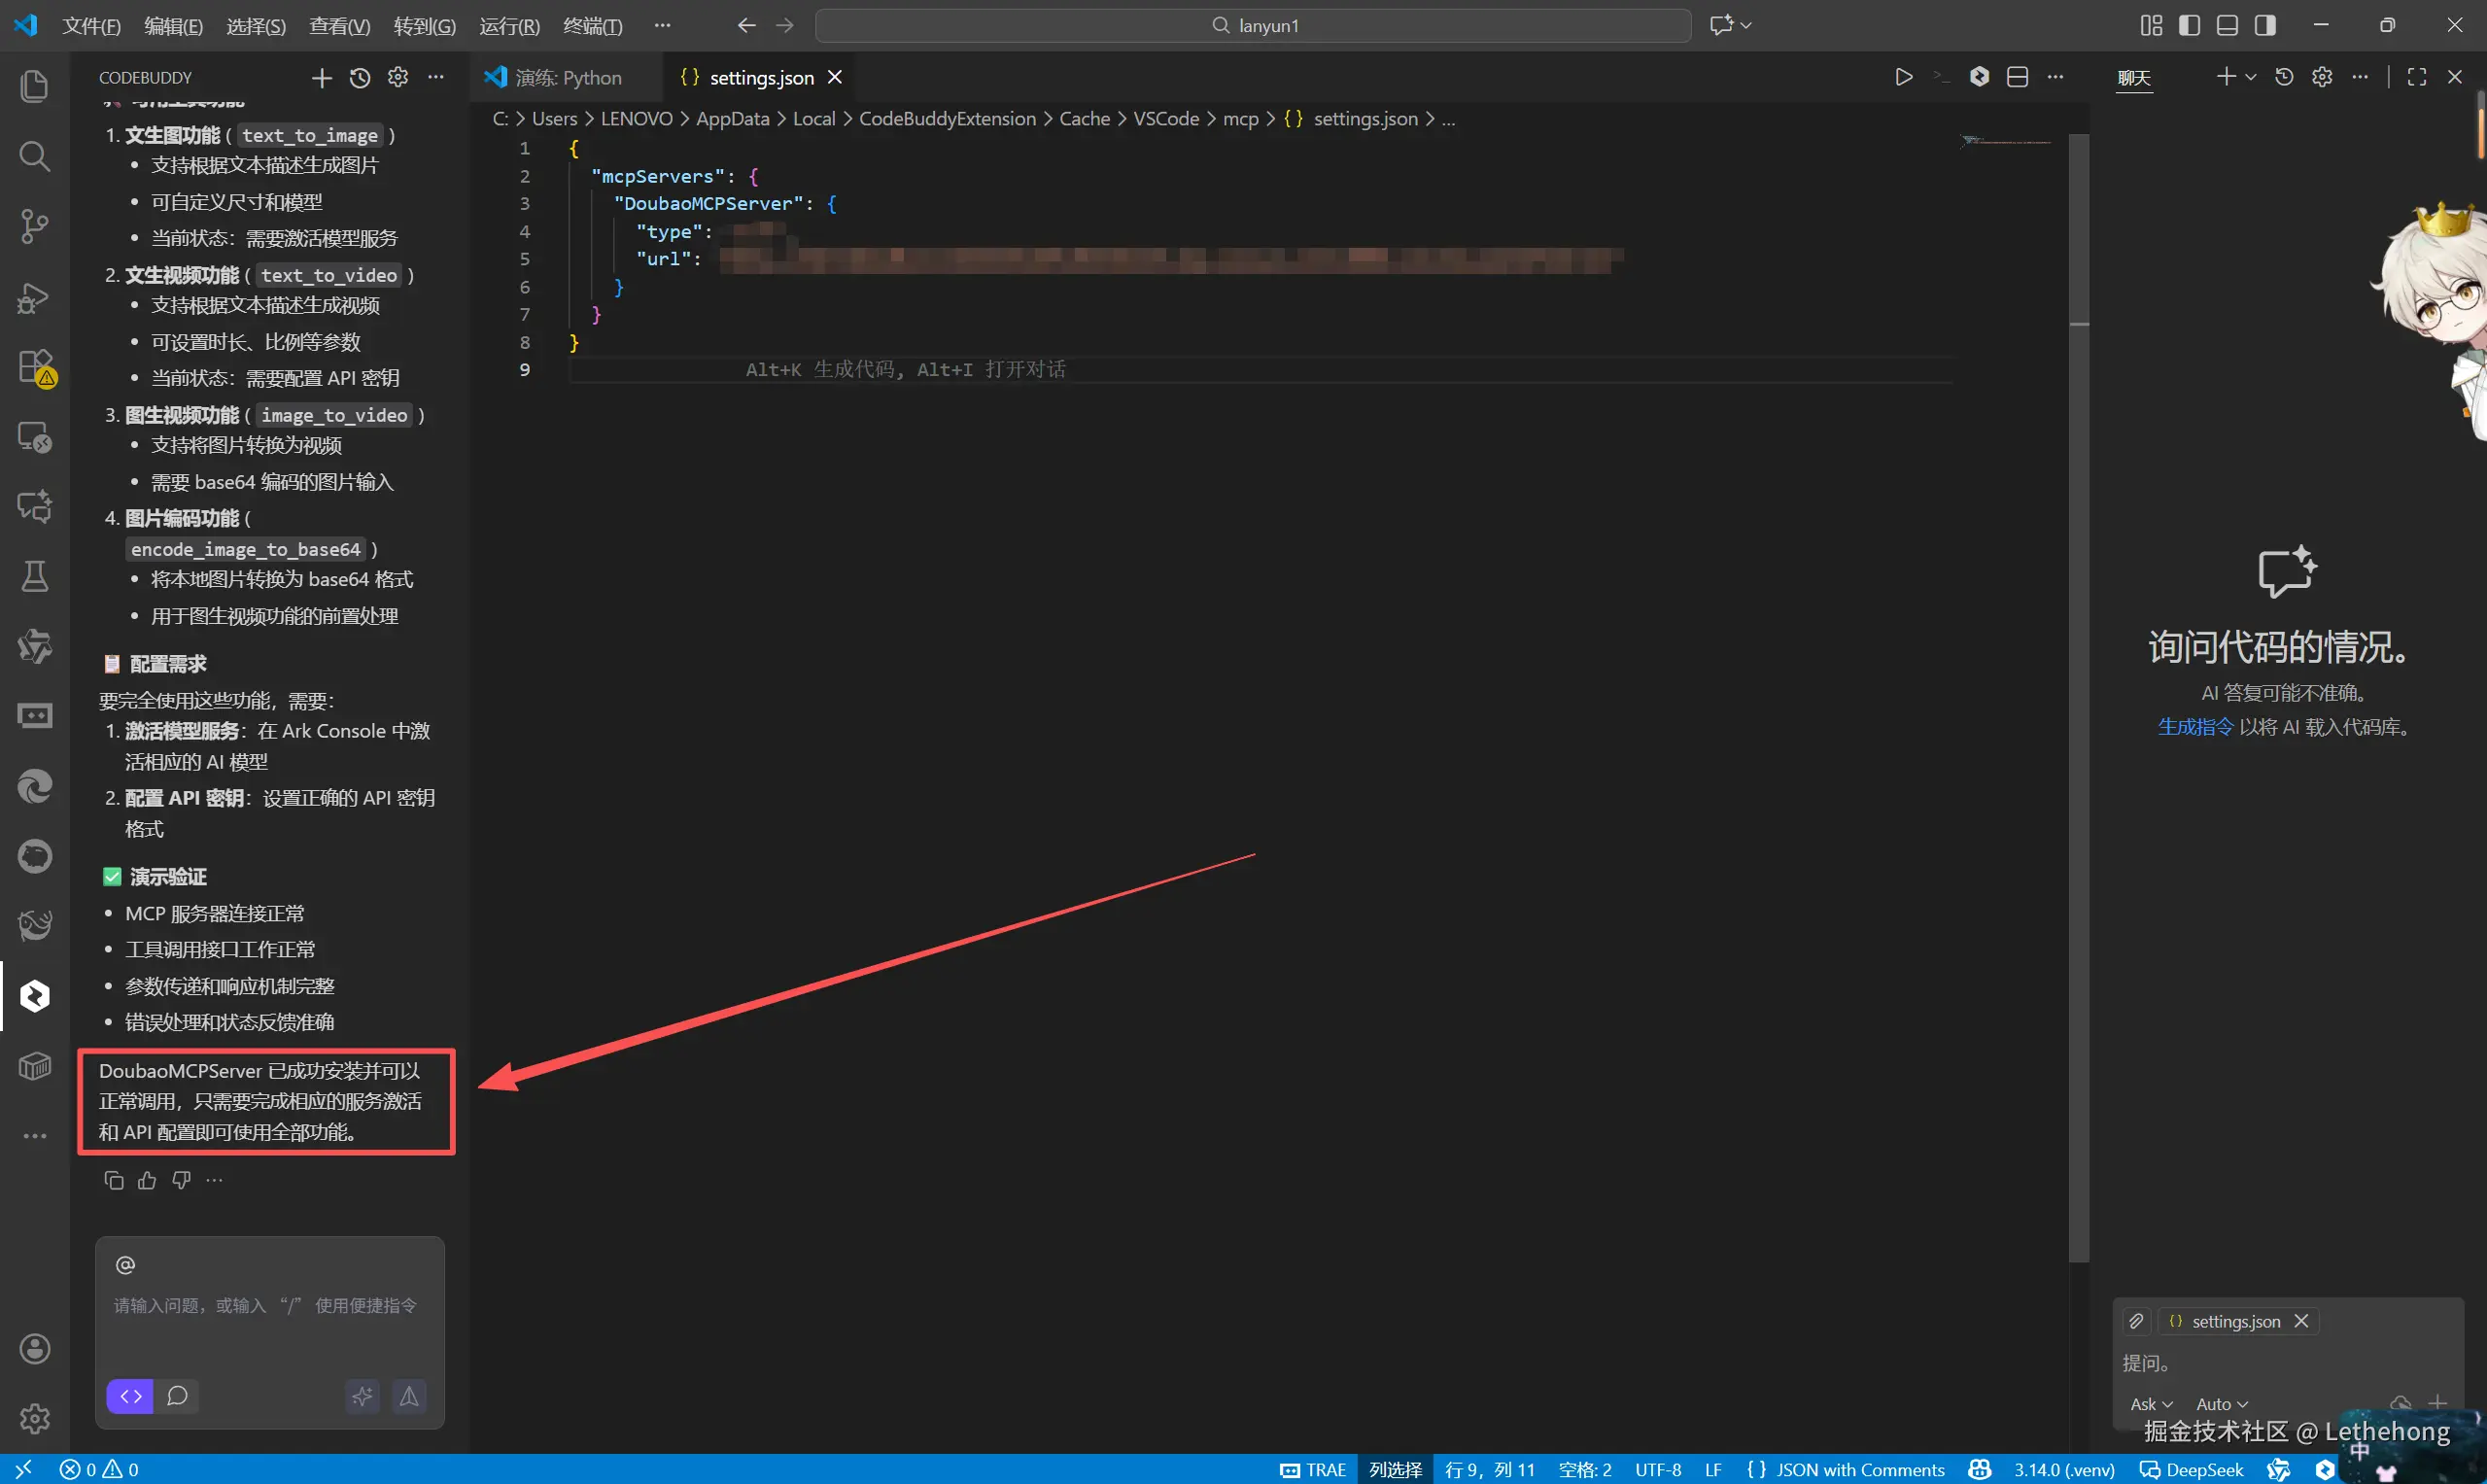Start a new CodeBuddy chat with plus

[x=321, y=77]
